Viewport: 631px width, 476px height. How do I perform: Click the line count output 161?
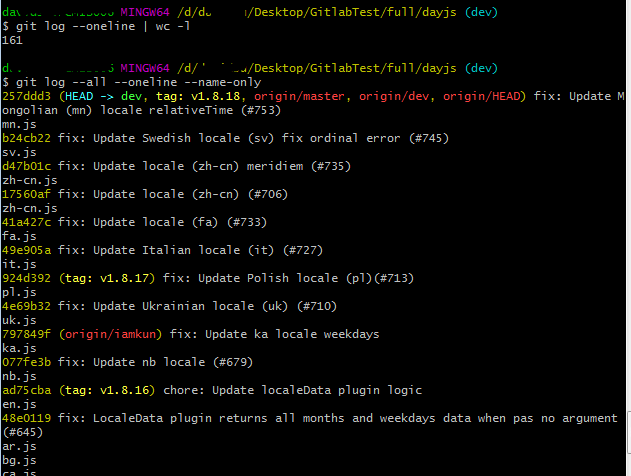point(13,39)
